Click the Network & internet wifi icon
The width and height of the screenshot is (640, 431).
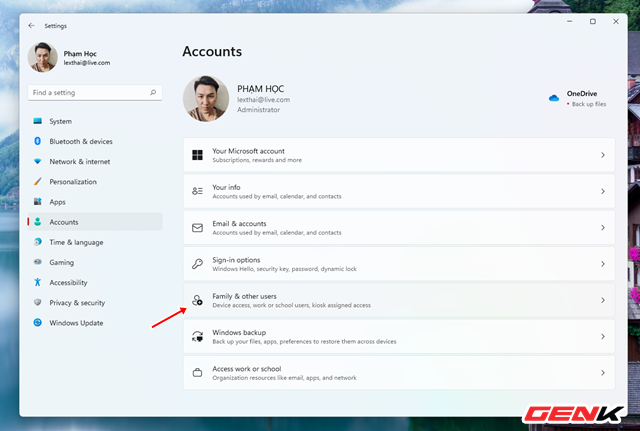tap(38, 162)
